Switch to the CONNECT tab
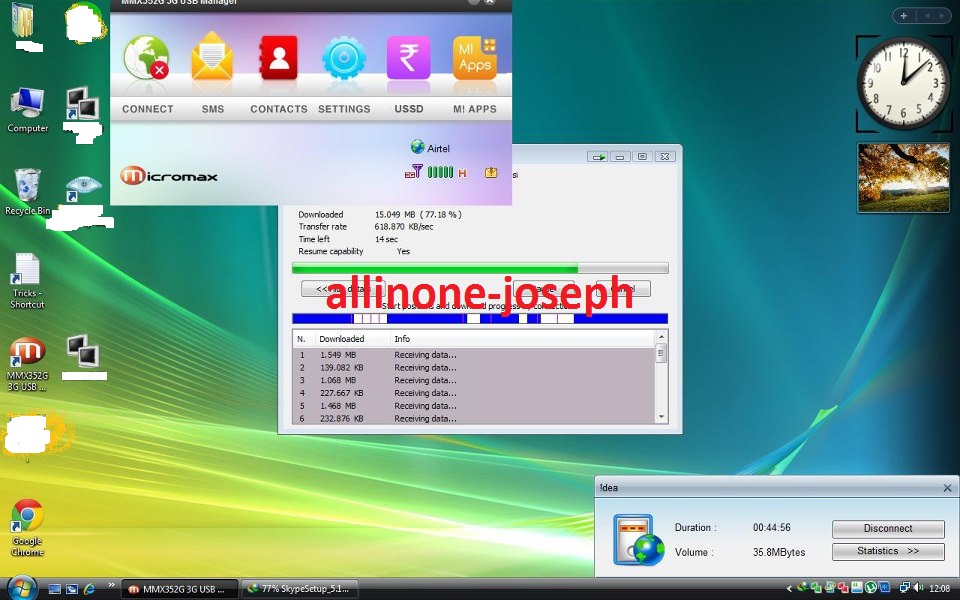This screenshot has height=600, width=960. point(147,109)
